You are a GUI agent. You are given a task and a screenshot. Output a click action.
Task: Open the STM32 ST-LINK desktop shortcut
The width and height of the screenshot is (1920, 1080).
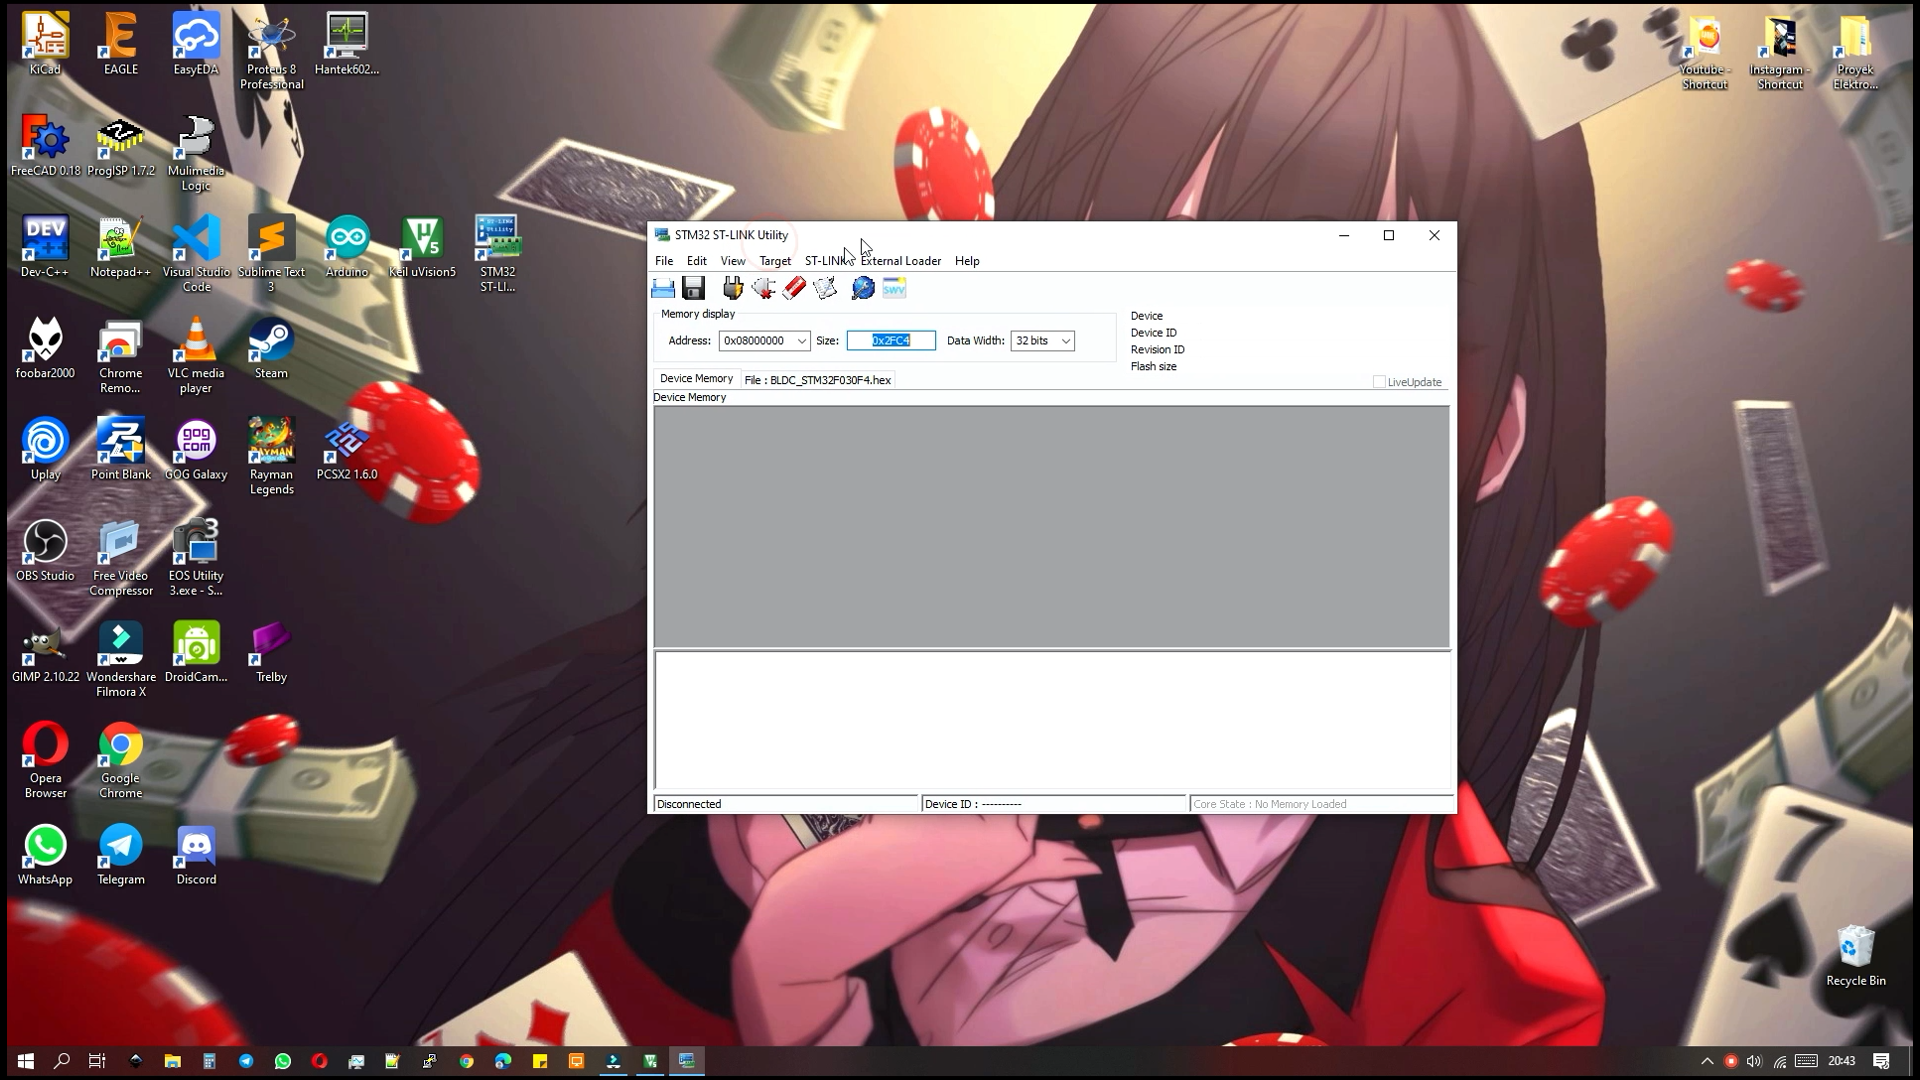(x=498, y=254)
